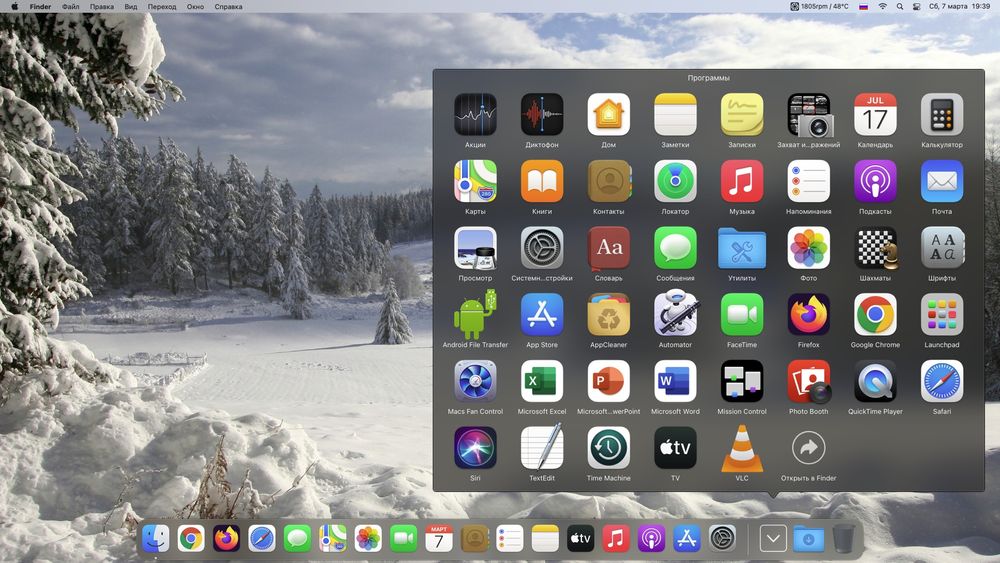Launch Microsoft PowerPoint
This screenshot has width=1000, height=563.
pos(608,381)
